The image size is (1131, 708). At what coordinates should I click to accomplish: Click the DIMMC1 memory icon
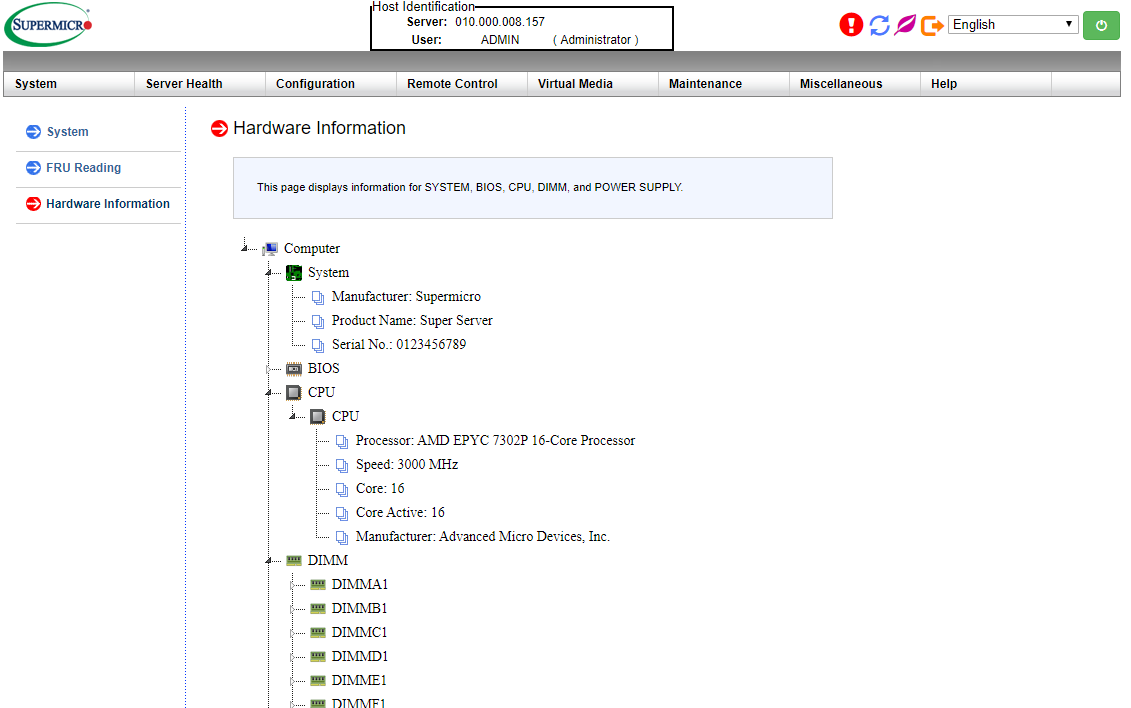[x=318, y=632]
